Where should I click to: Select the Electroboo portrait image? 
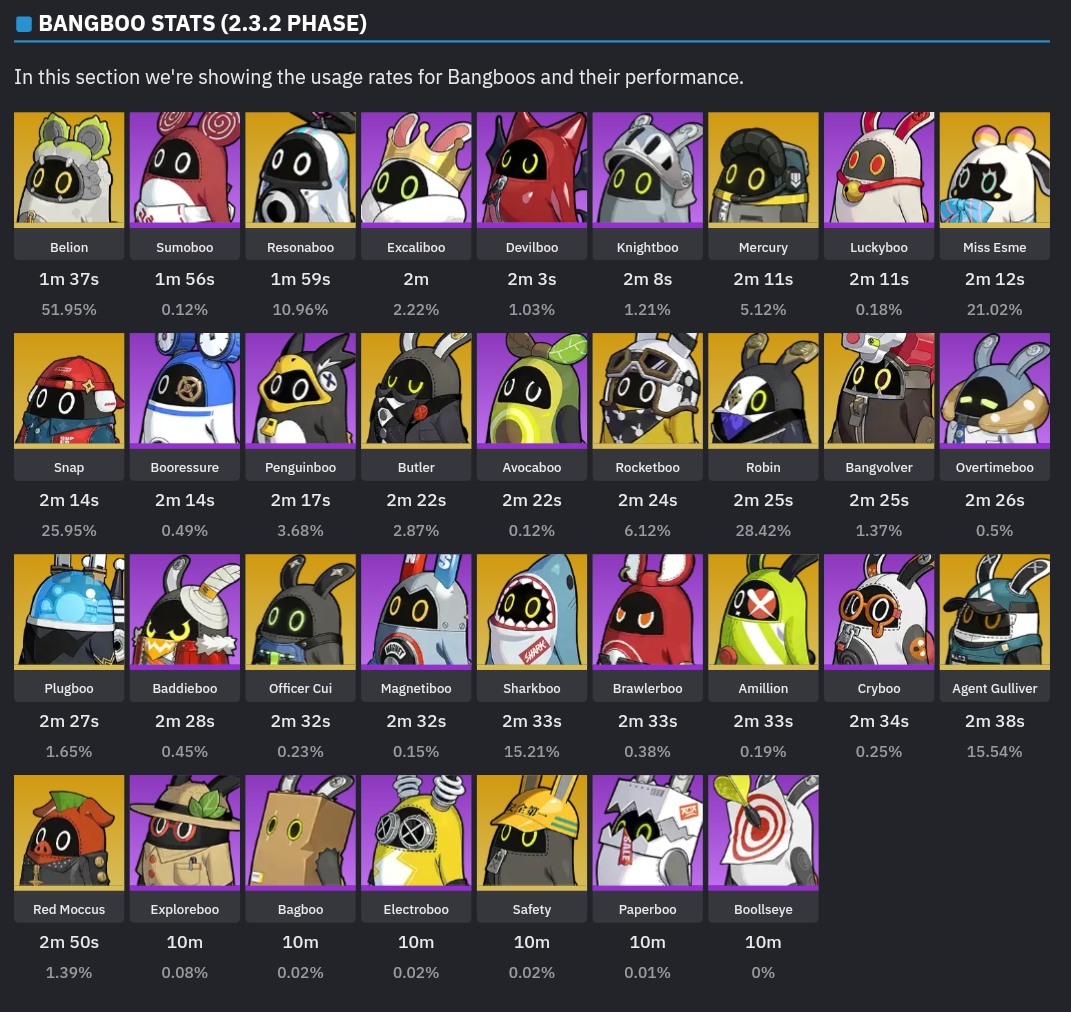click(416, 832)
